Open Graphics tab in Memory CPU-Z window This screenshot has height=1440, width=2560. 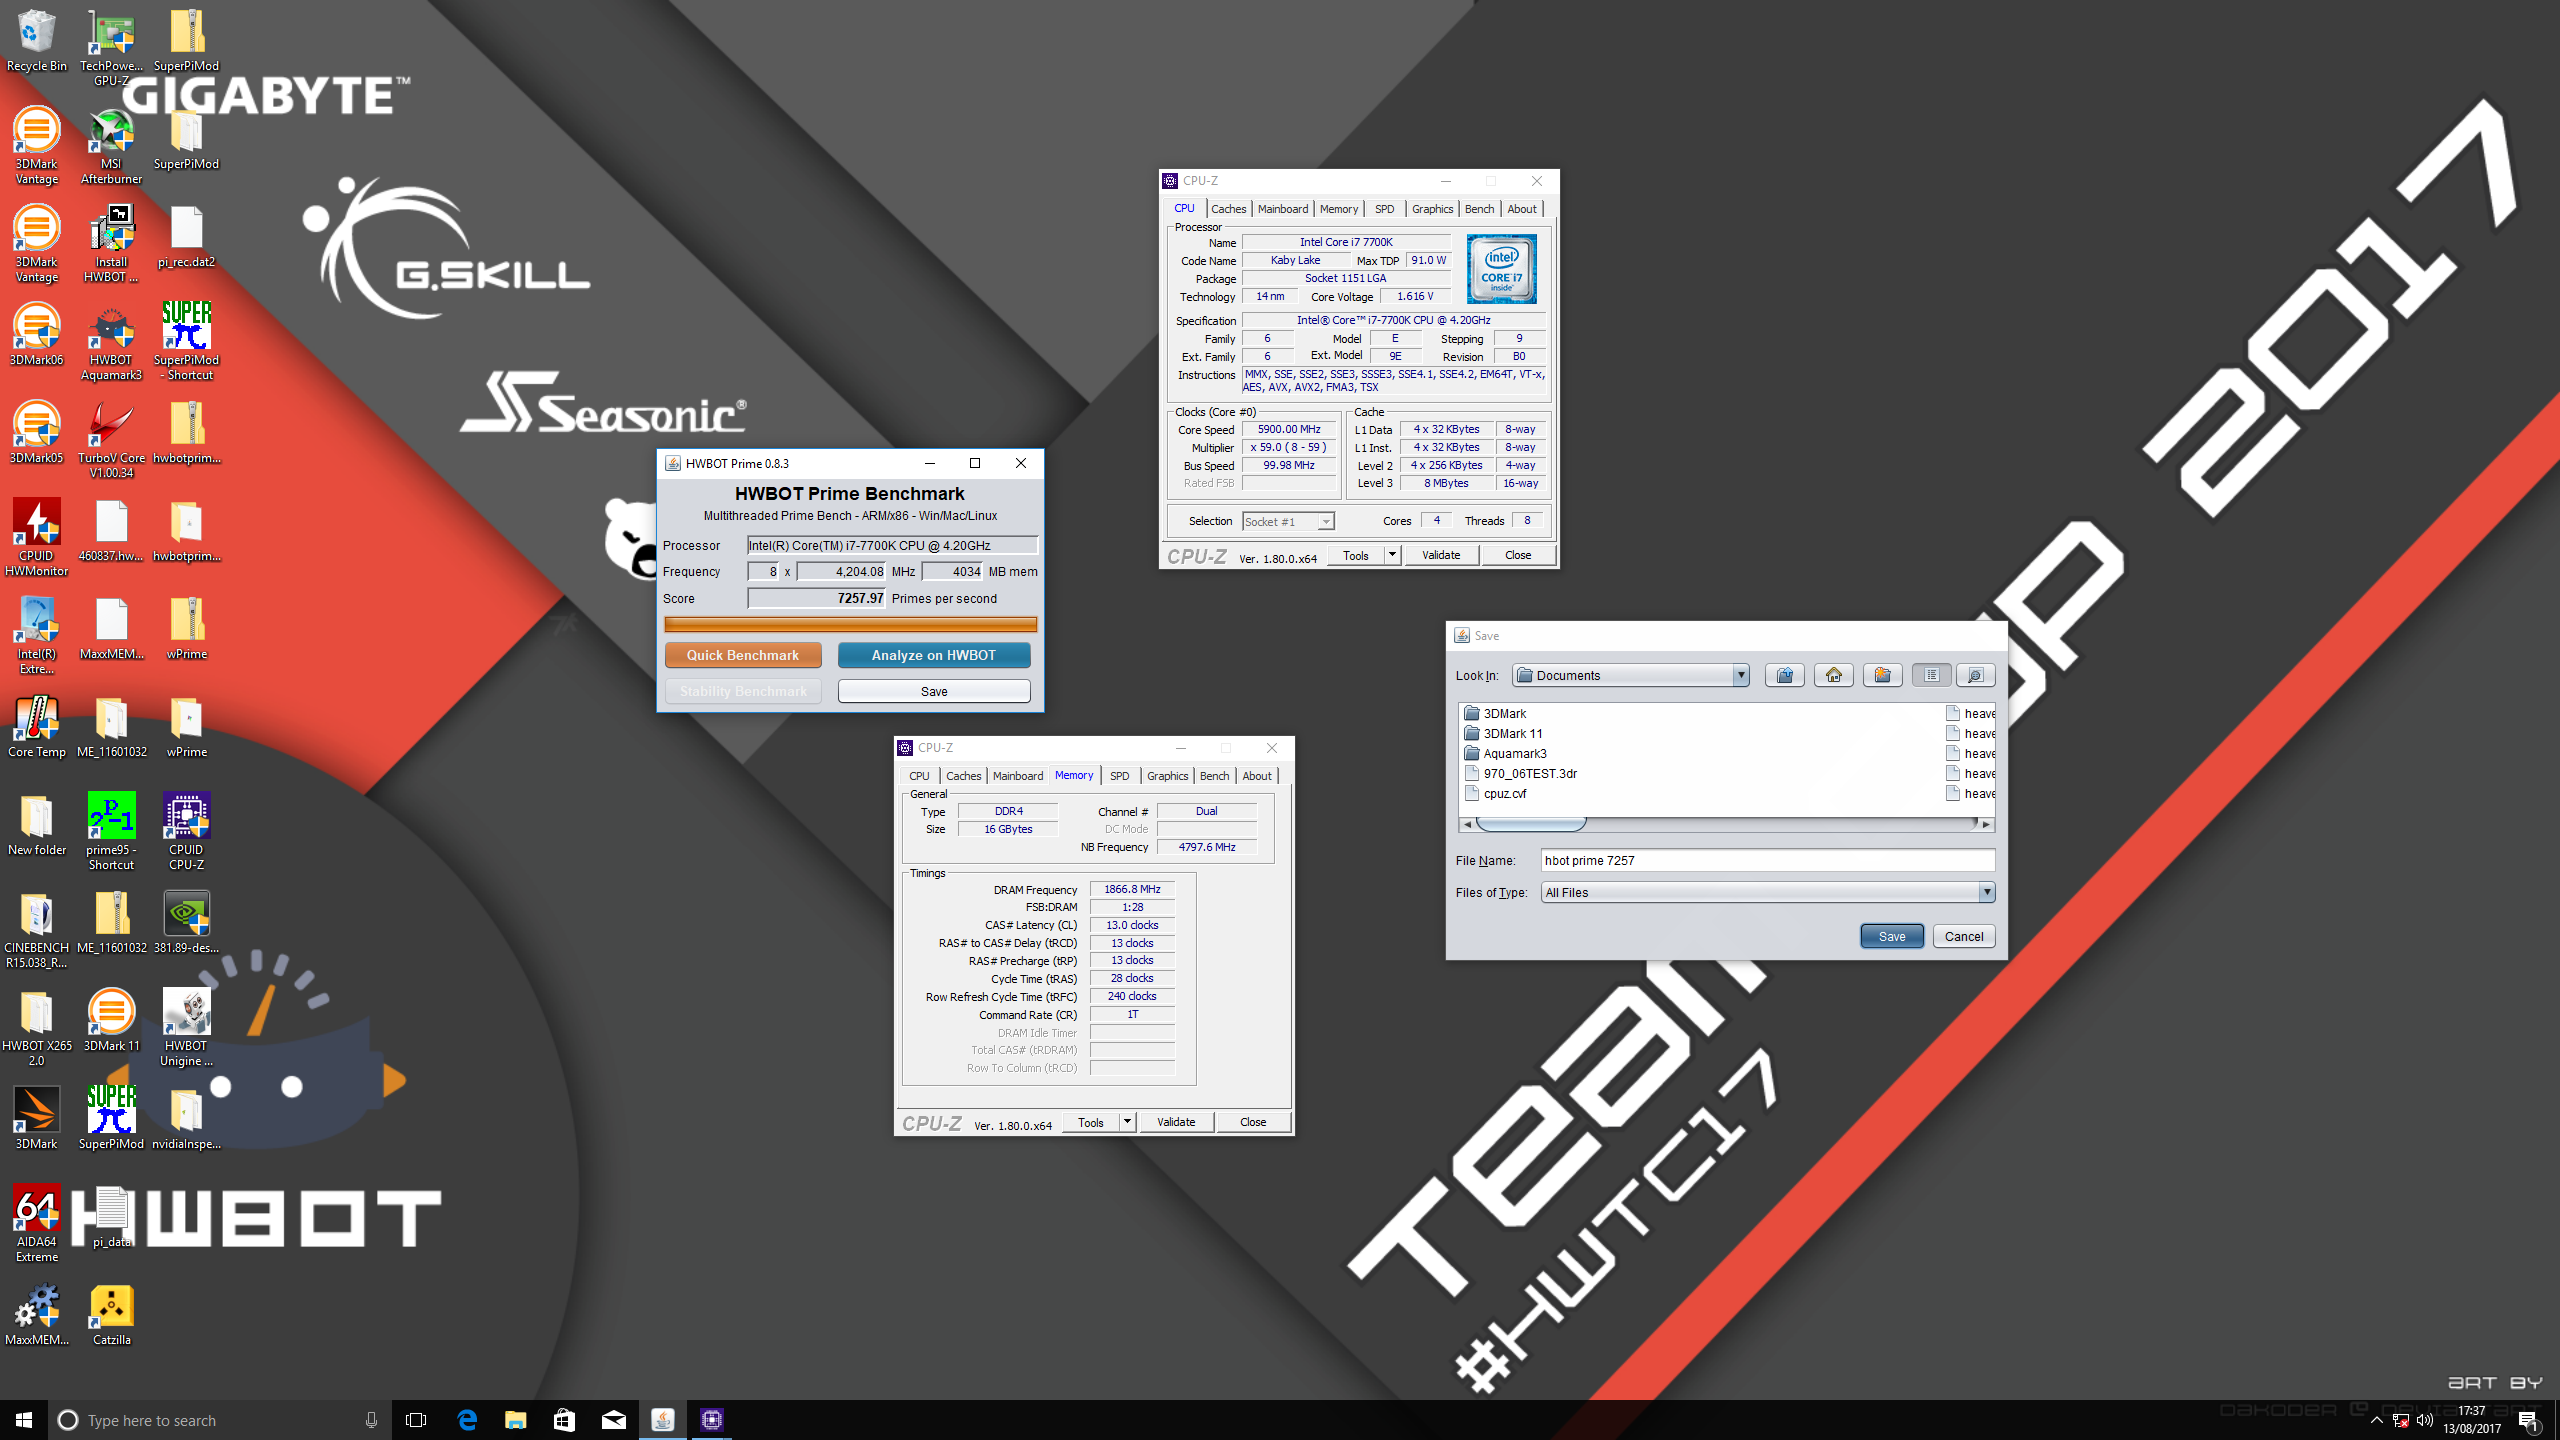tap(1167, 776)
